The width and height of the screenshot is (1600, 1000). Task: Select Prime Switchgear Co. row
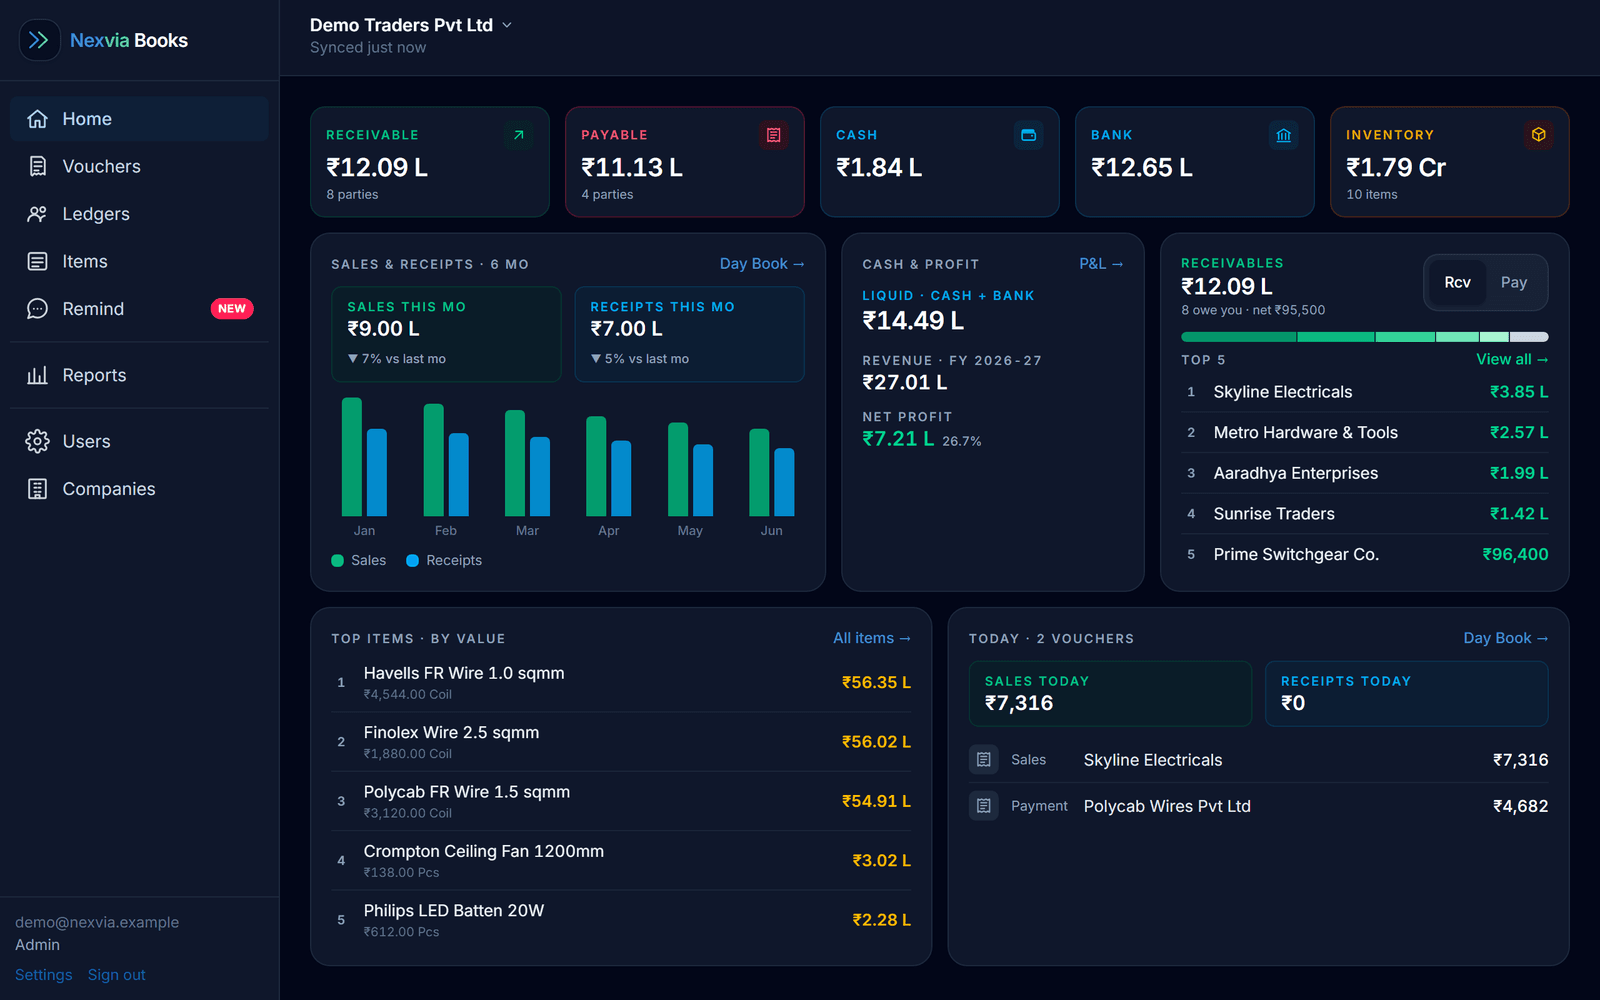(x=1365, y=554)
